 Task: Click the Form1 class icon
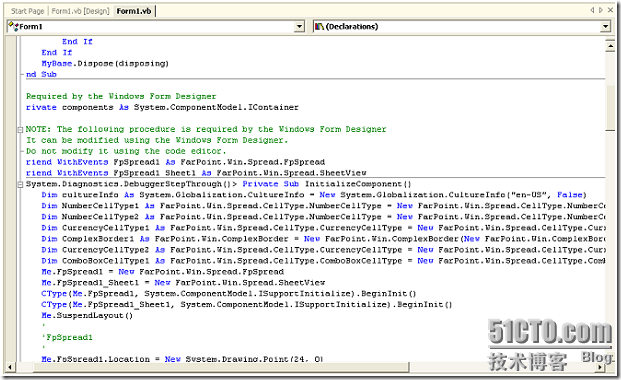pyautogui.click(x=13, y=27)
